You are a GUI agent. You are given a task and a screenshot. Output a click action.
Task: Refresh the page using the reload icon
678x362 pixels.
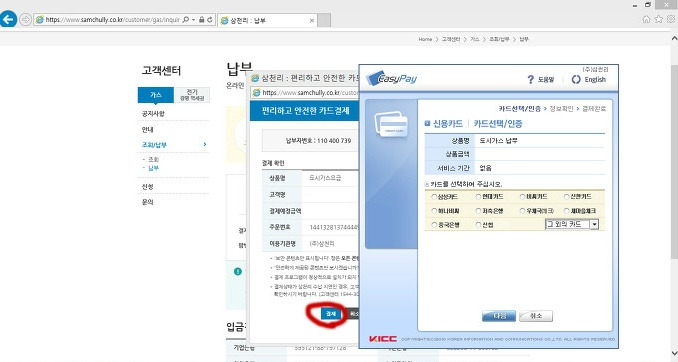click(210, 20)
